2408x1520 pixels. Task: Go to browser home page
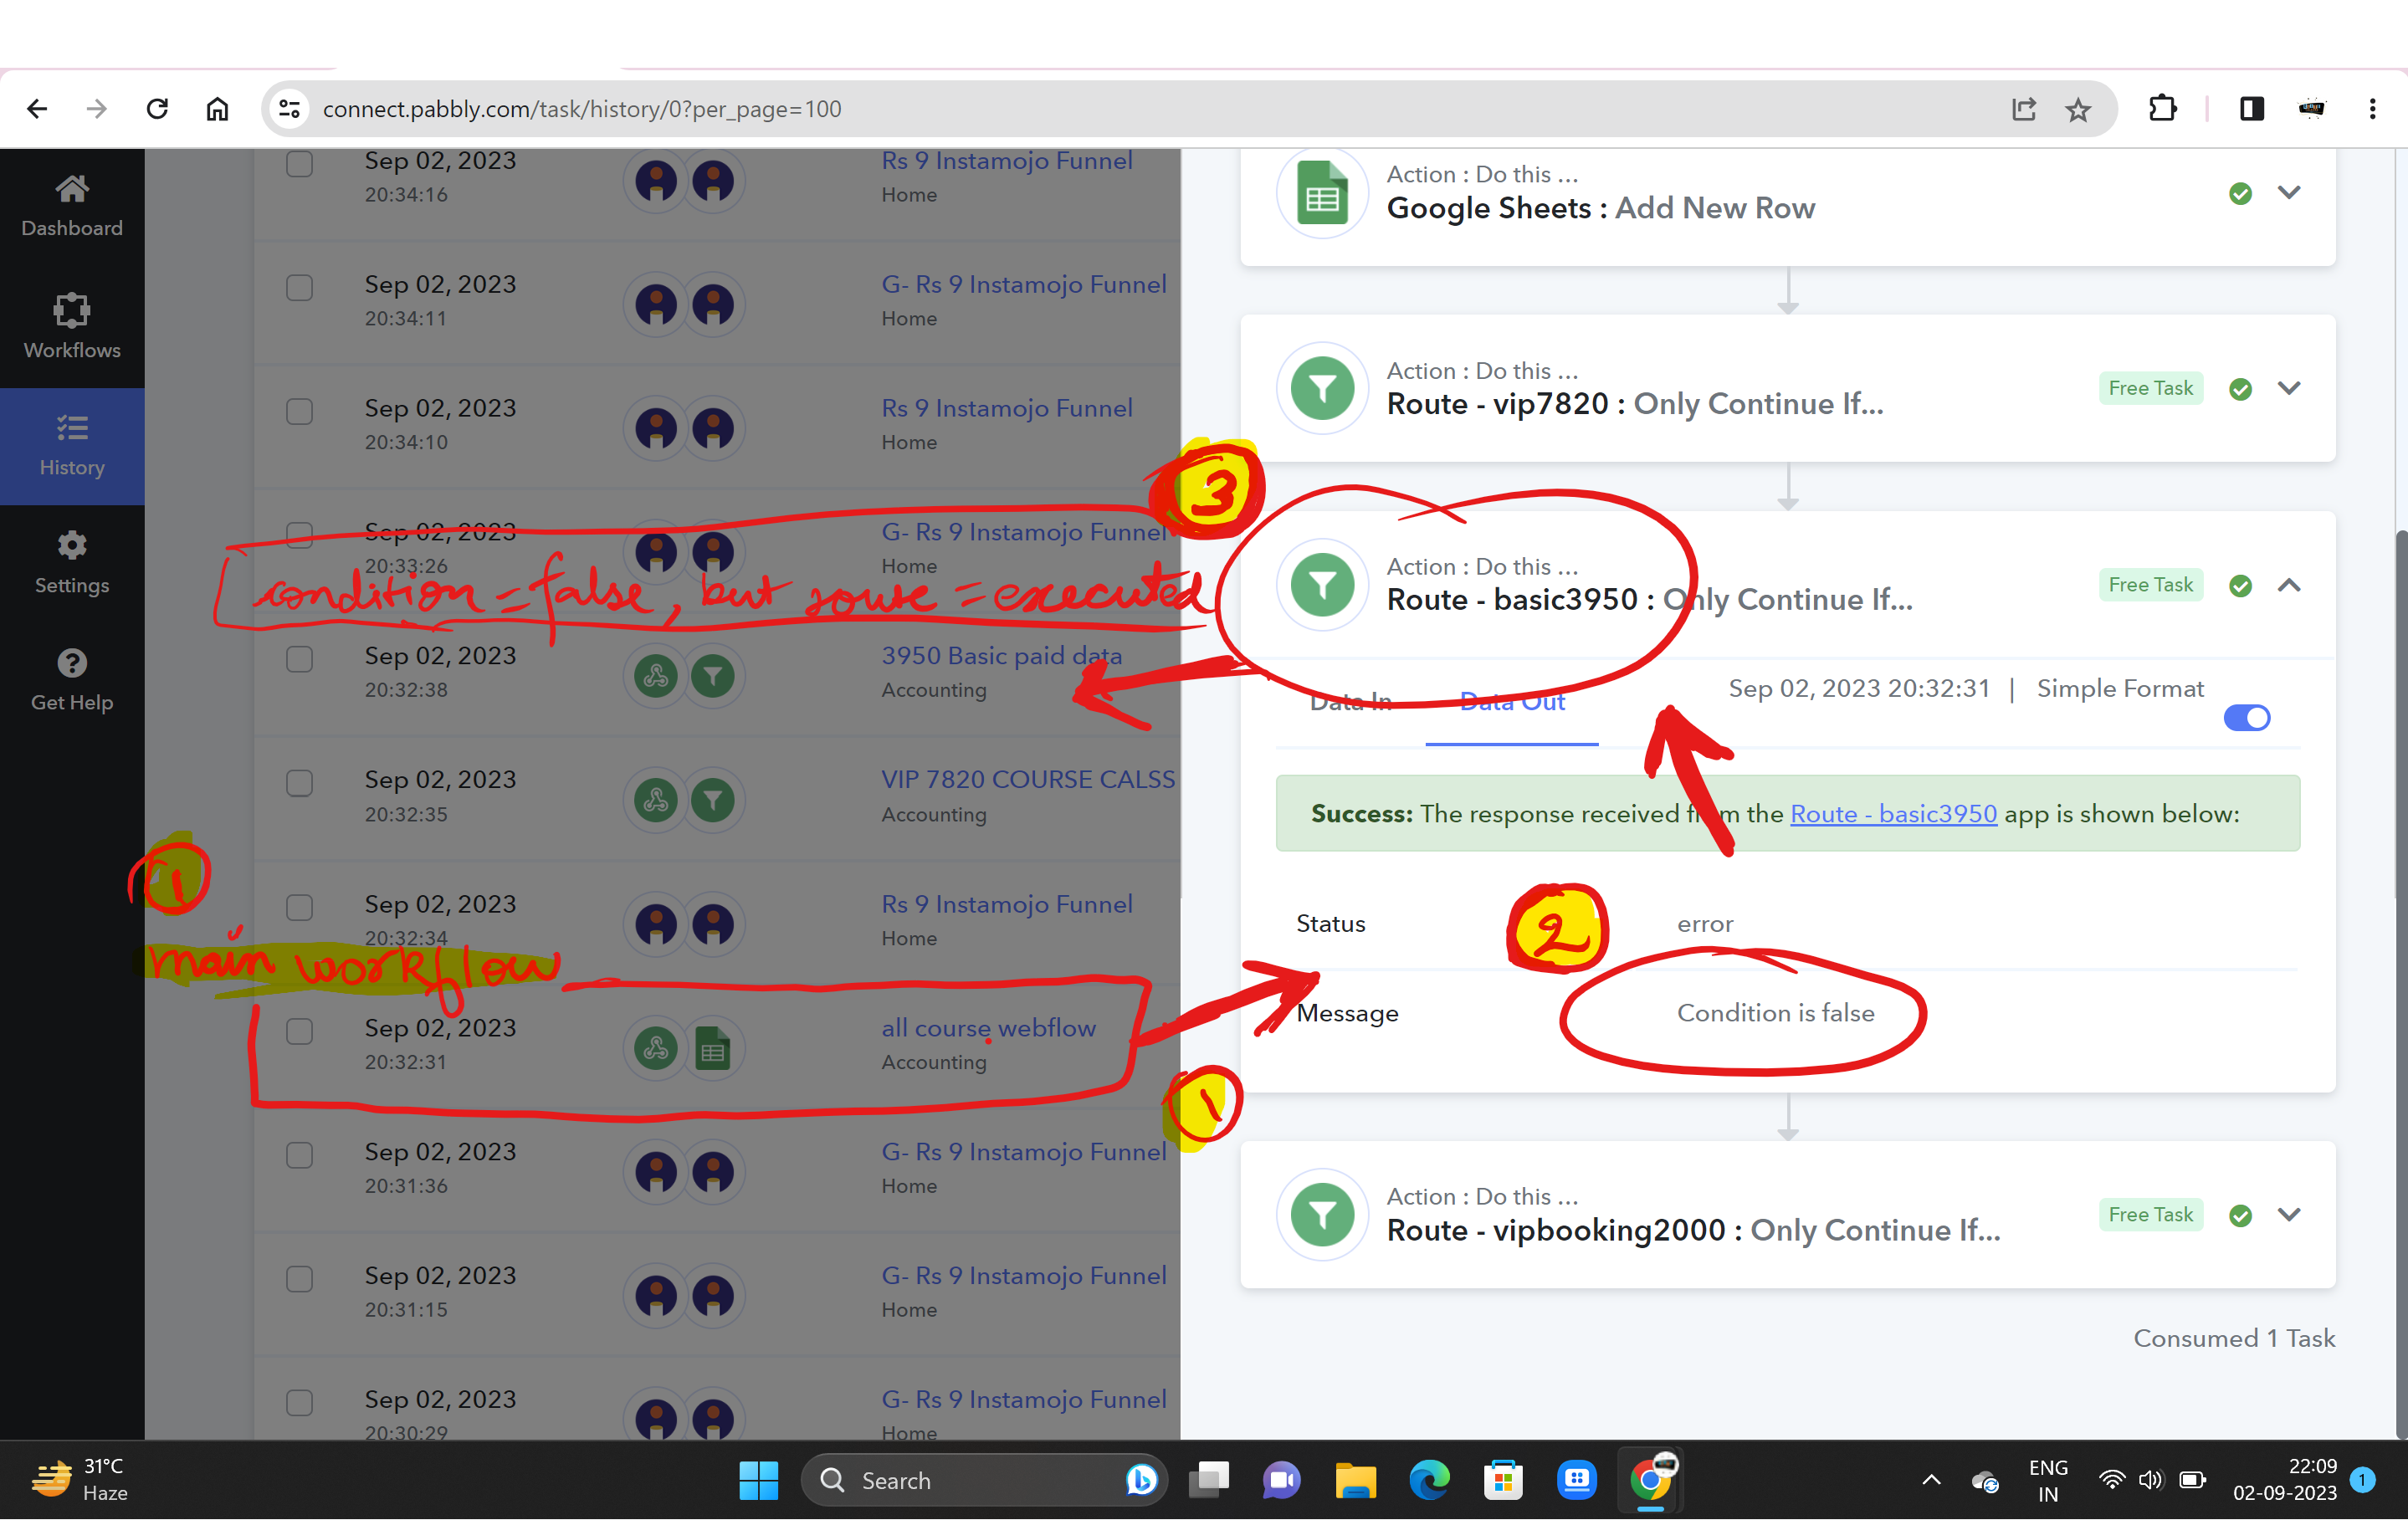(x=217, y=109)
